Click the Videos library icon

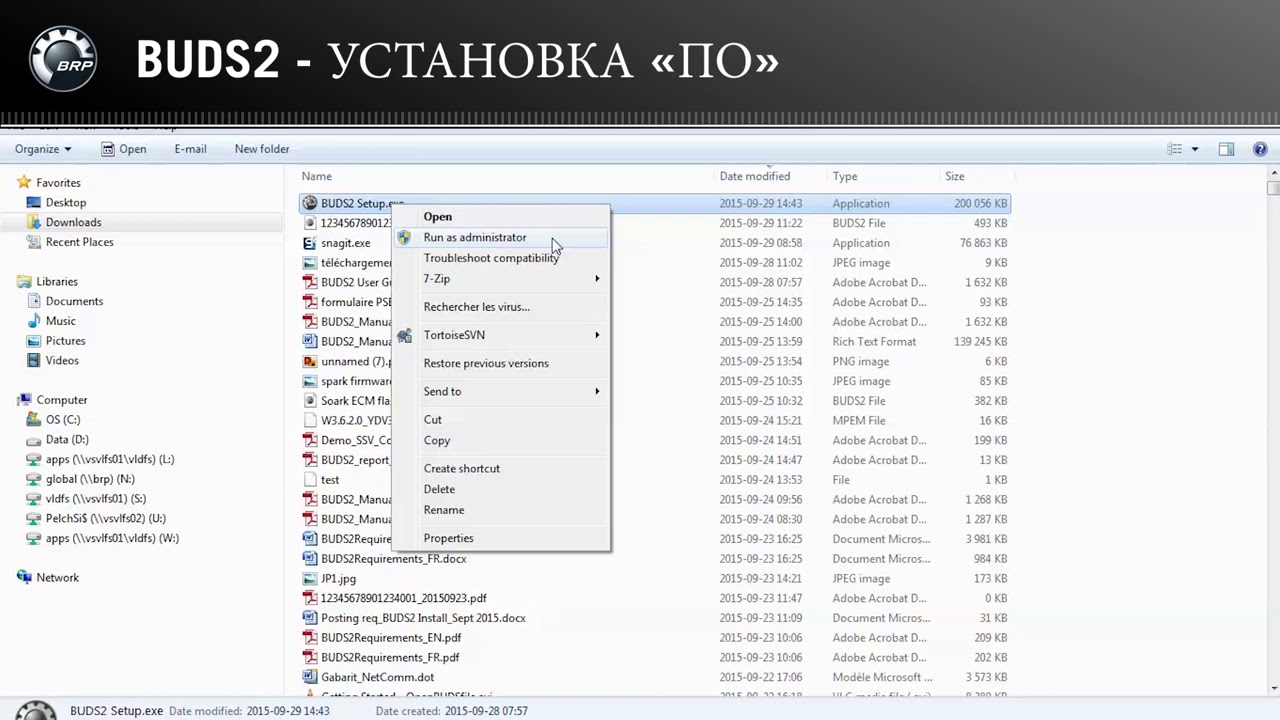point(34,360)
